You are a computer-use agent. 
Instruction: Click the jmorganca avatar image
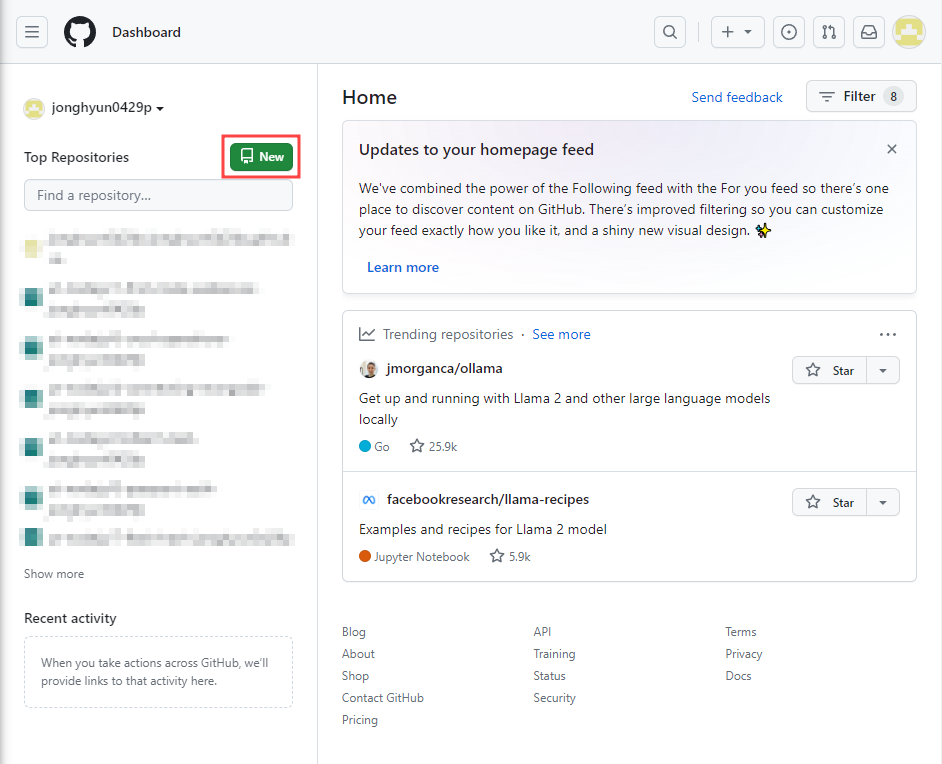[x=368, y=369]
